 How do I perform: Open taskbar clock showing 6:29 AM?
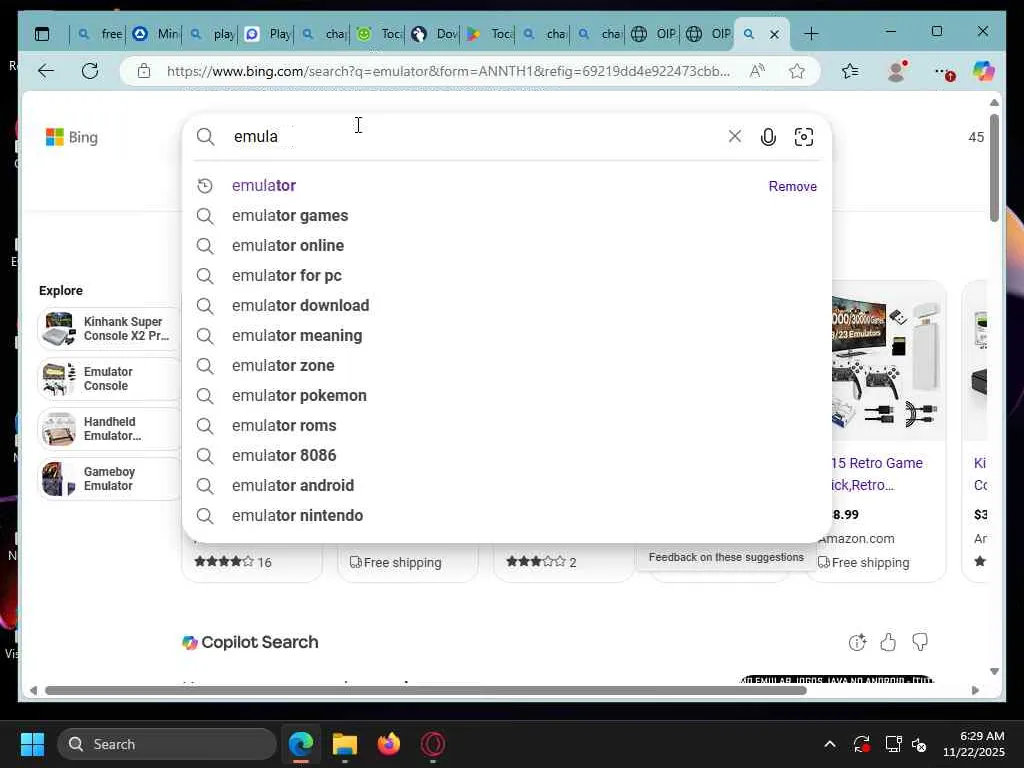pos(974,744)
